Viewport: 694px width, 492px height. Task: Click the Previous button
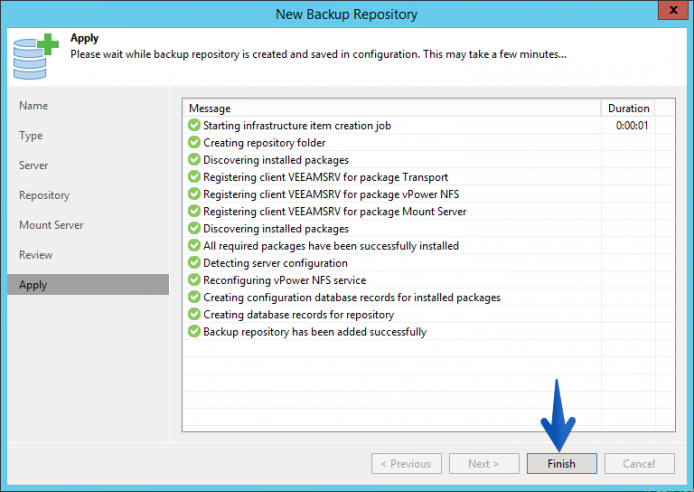click(x=406, y=463)
